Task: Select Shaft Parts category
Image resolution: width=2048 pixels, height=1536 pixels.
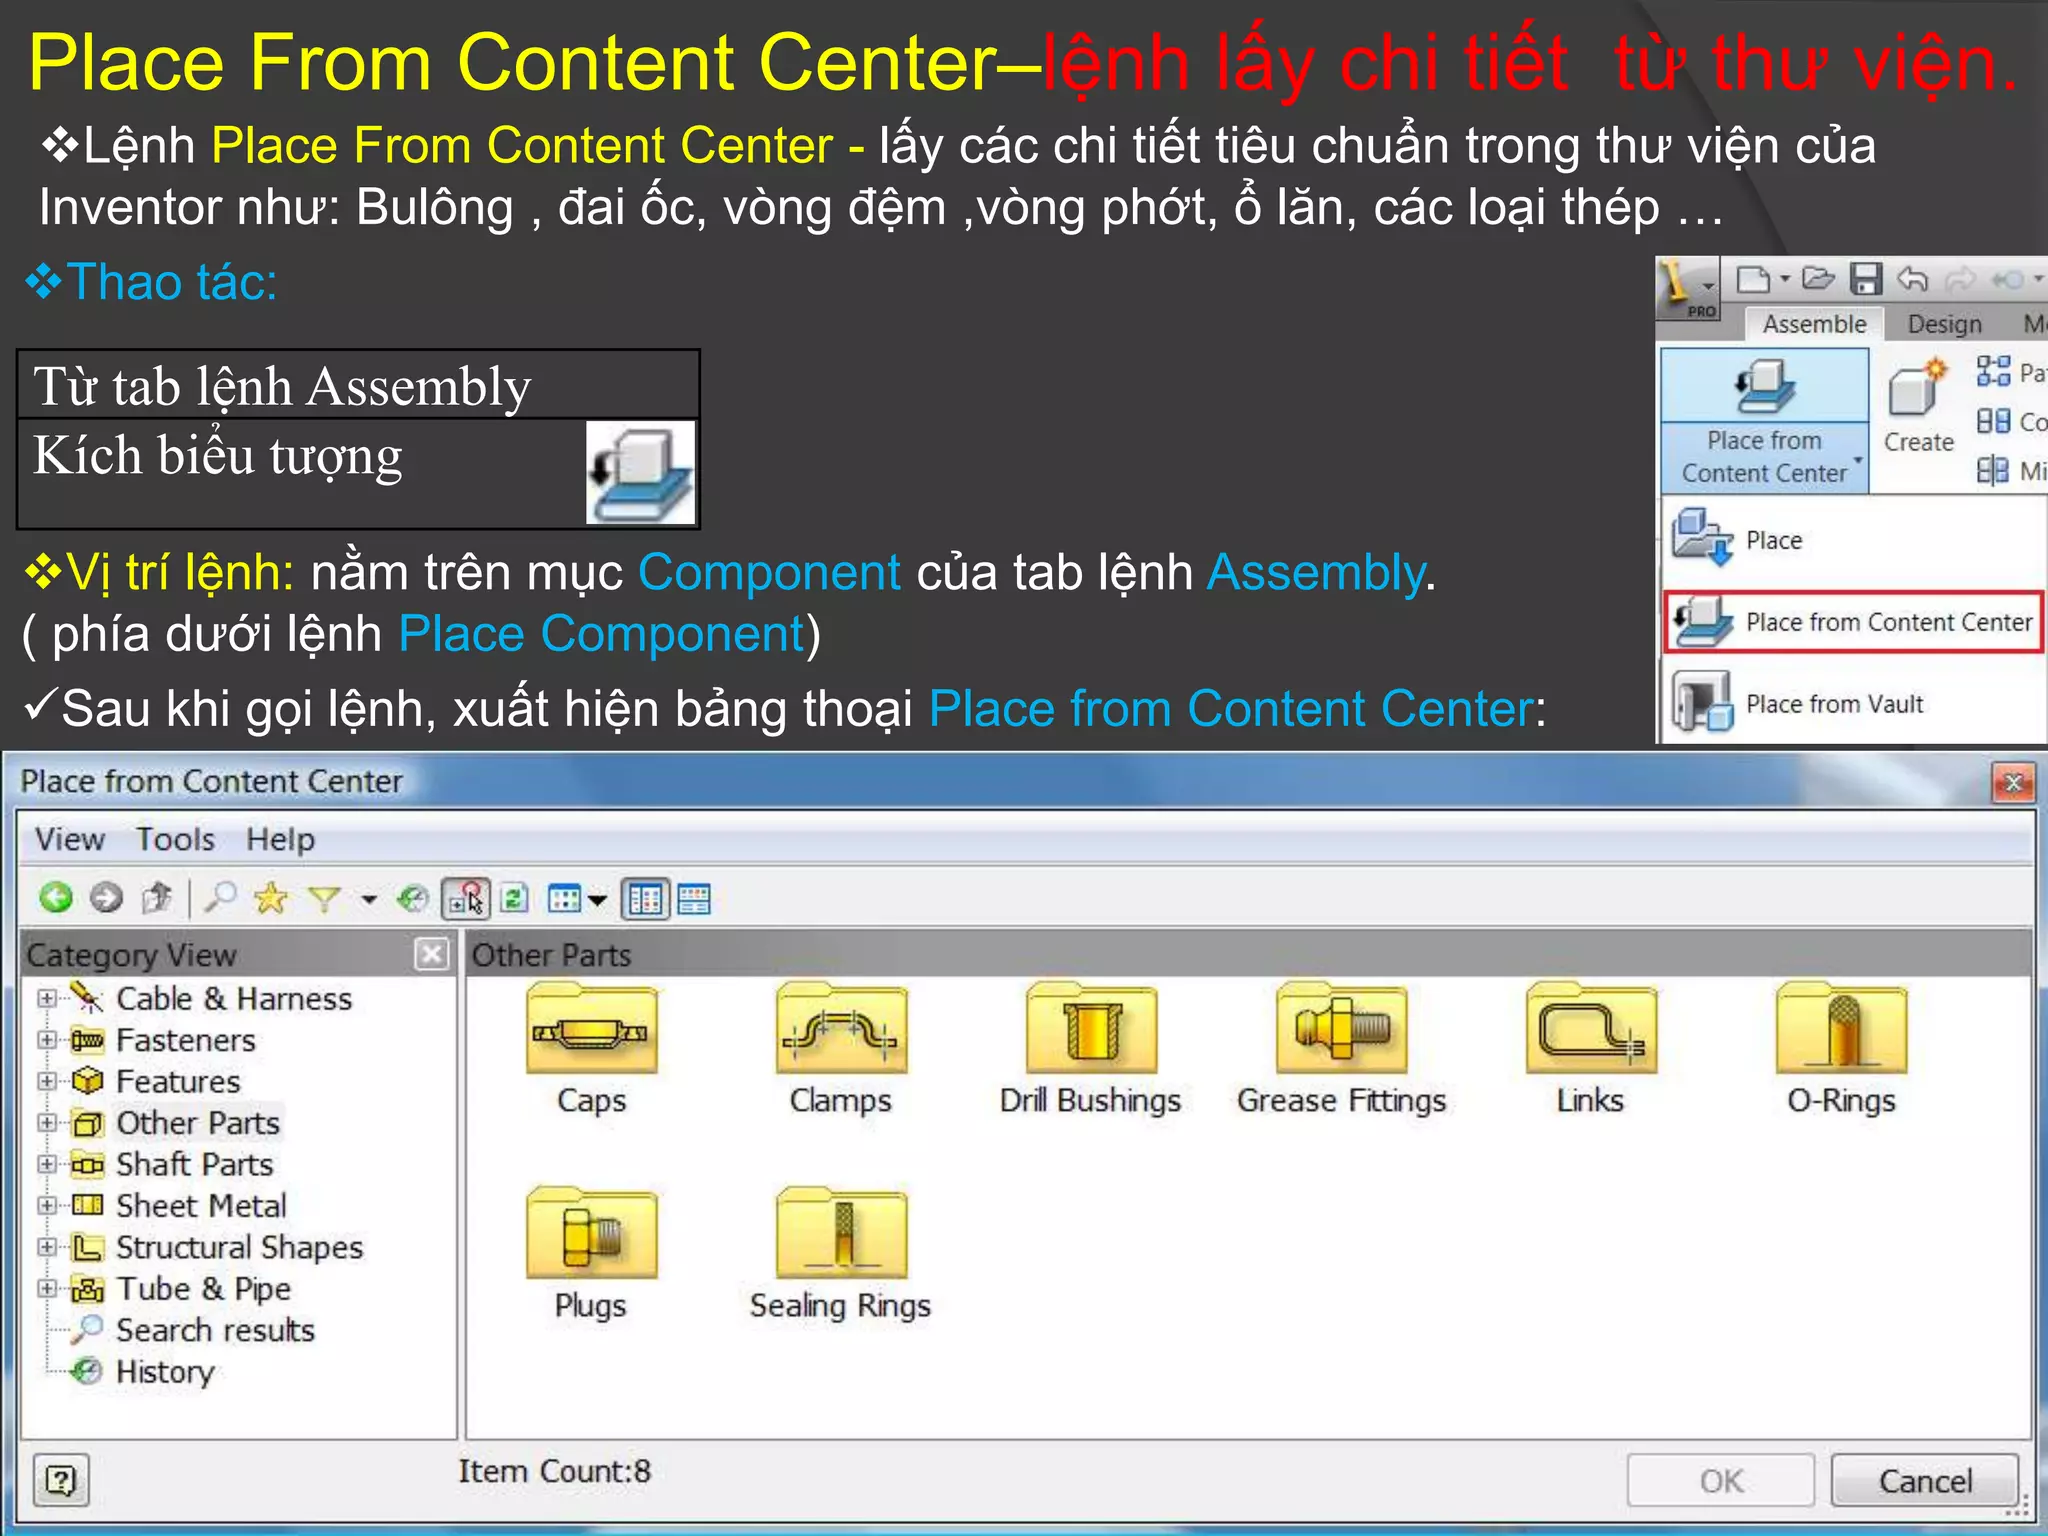Action: 195,1164
